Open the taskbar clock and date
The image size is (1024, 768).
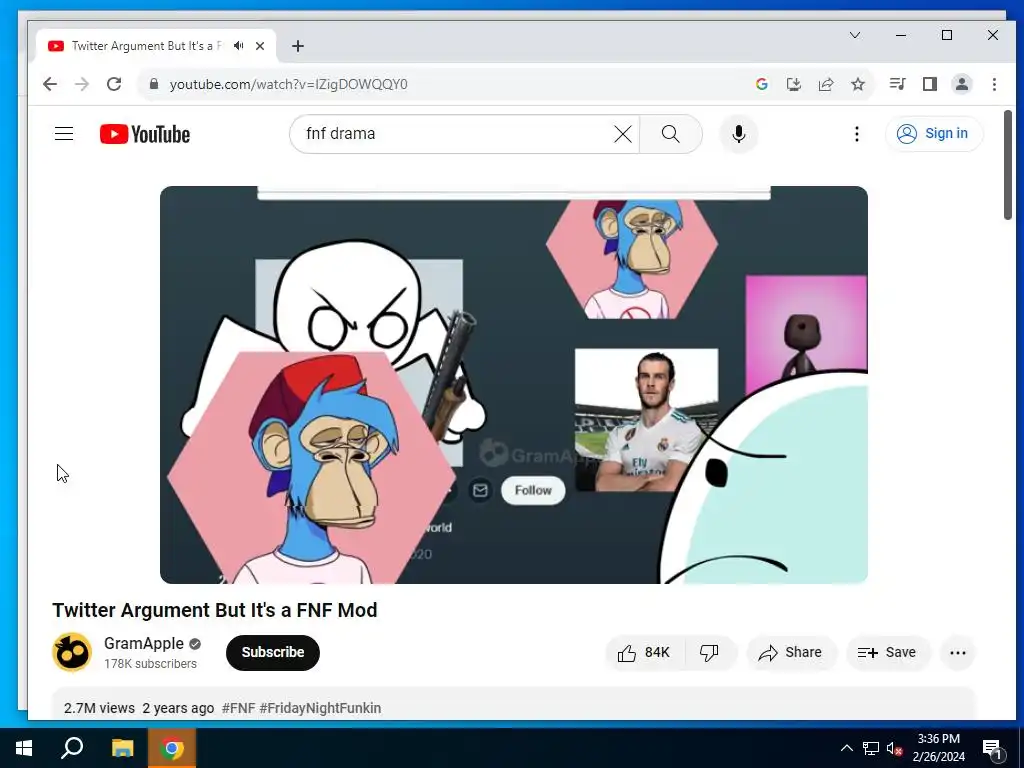[x=938, y=748]
